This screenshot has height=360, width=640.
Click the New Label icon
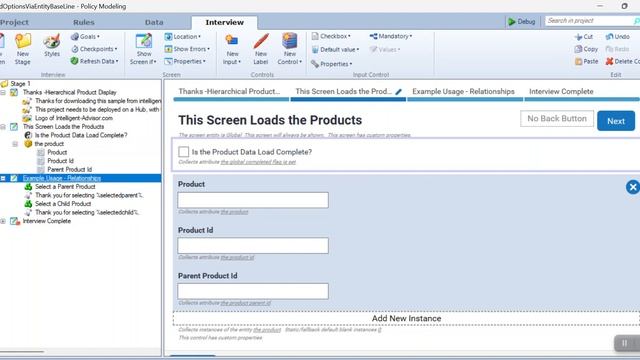click(261, 41)
